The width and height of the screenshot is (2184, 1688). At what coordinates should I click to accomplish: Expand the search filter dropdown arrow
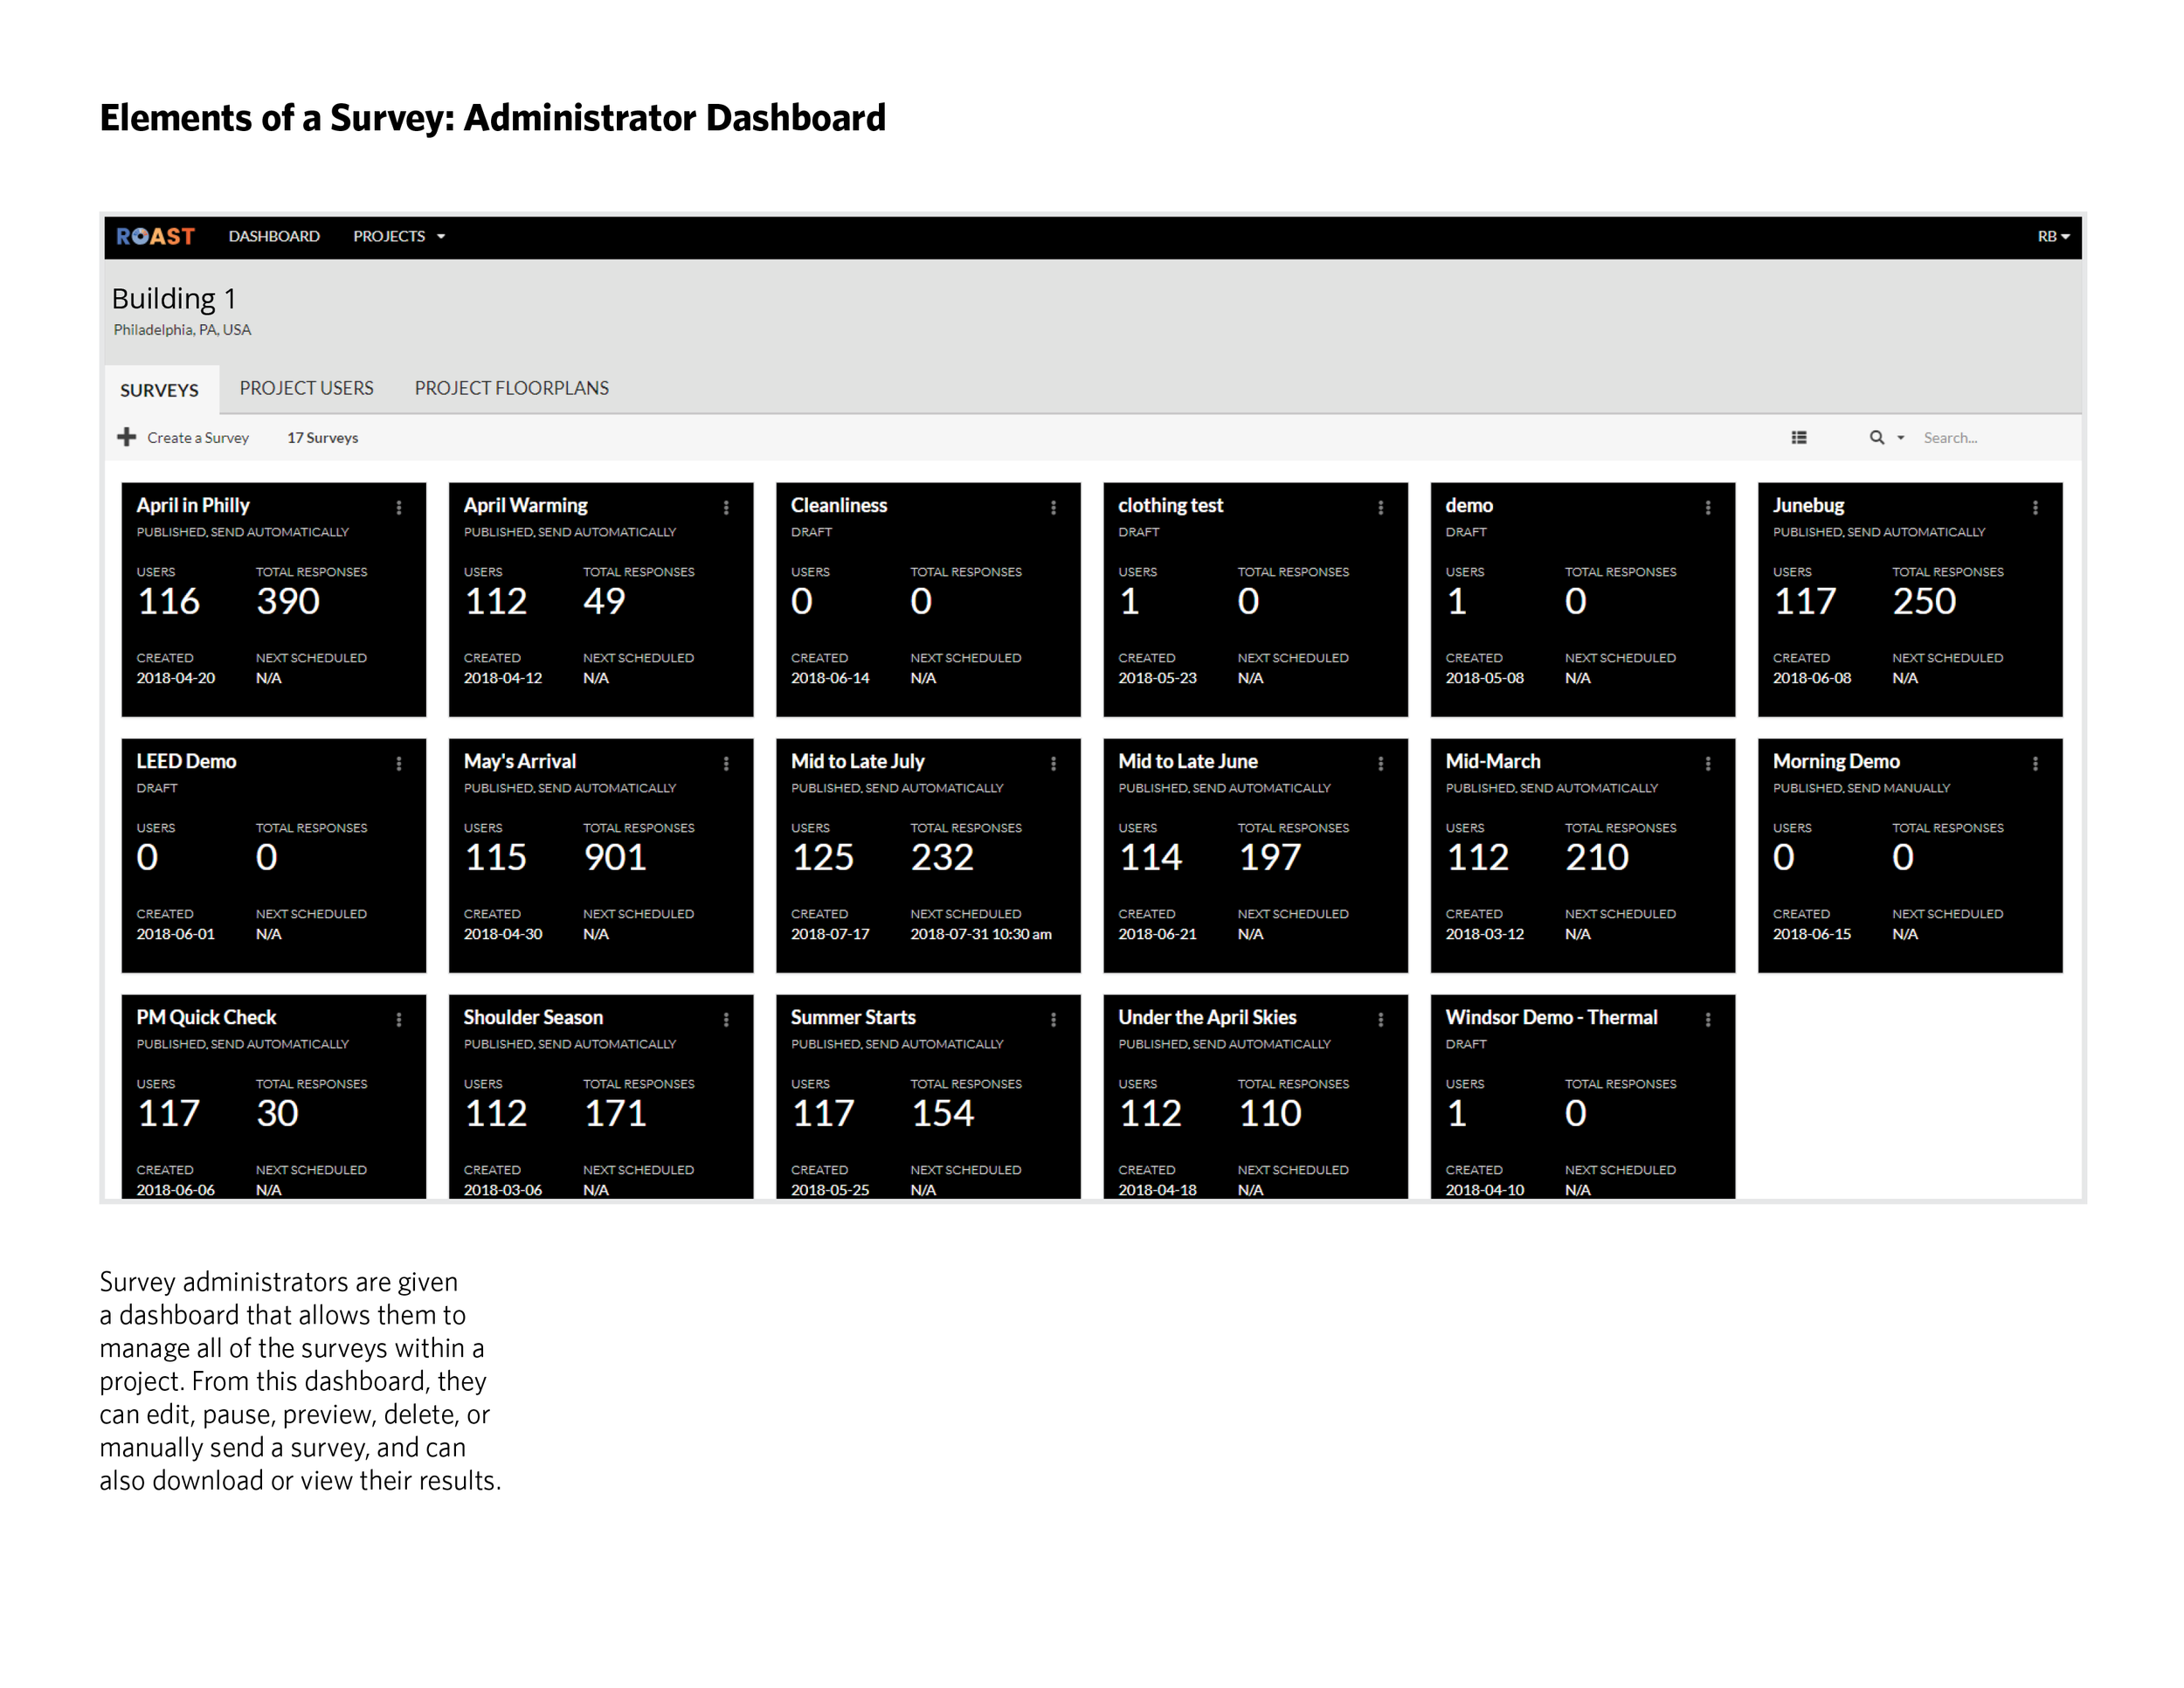pyautogui.click(x=1901, y=438)
